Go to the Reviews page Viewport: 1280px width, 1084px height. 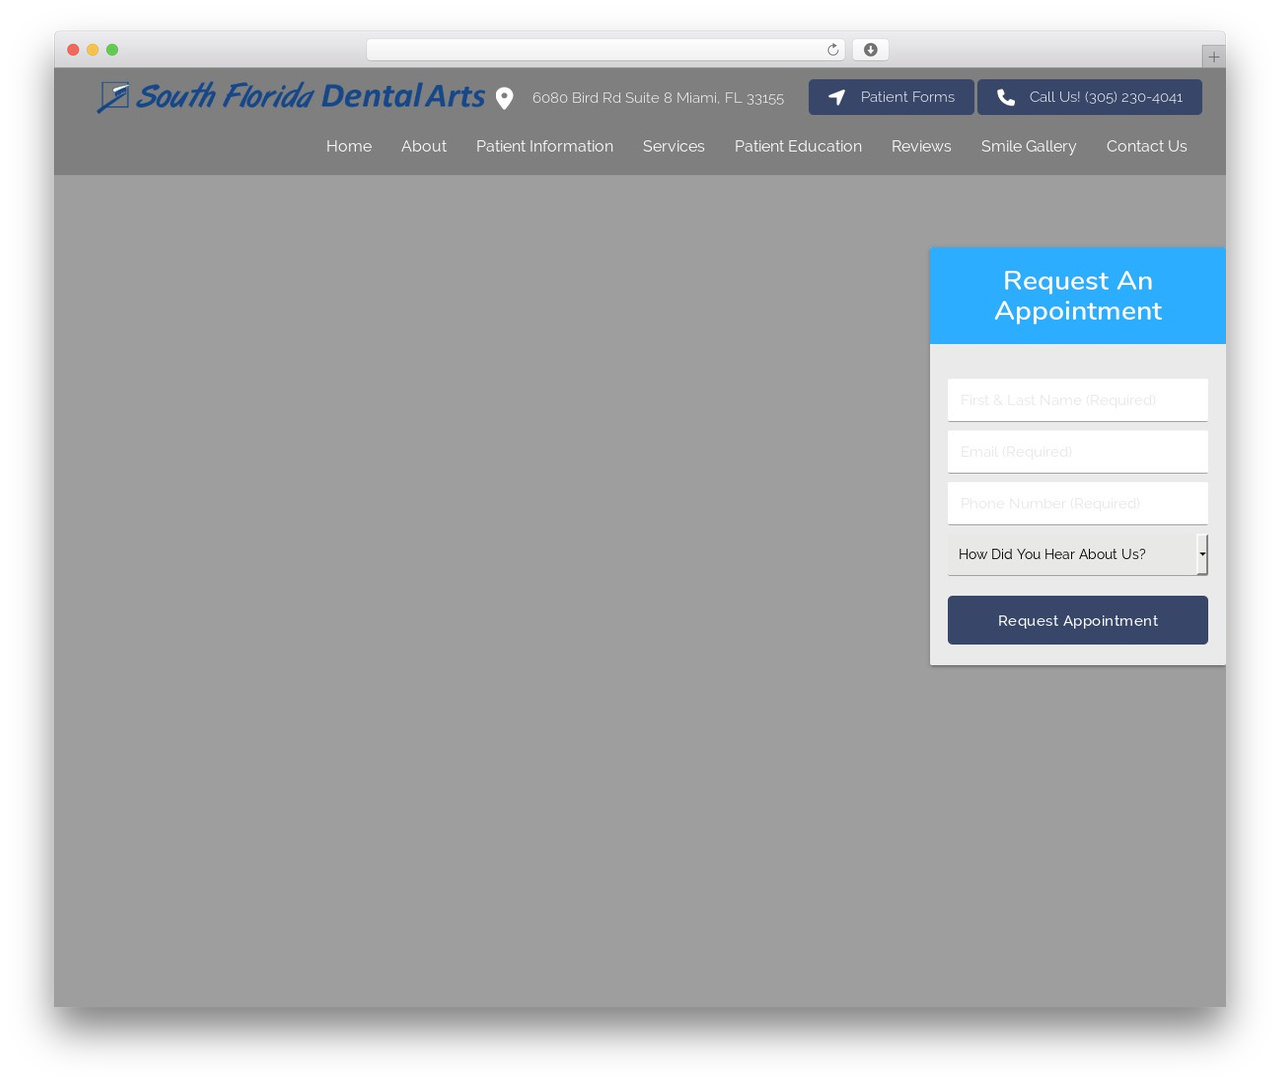coord(921,146)
